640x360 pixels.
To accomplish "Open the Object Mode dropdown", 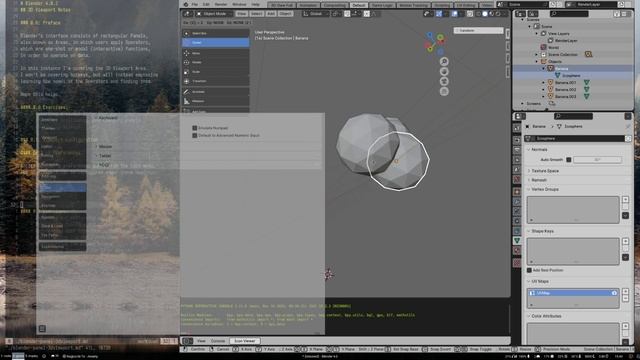I will [214, 13].
